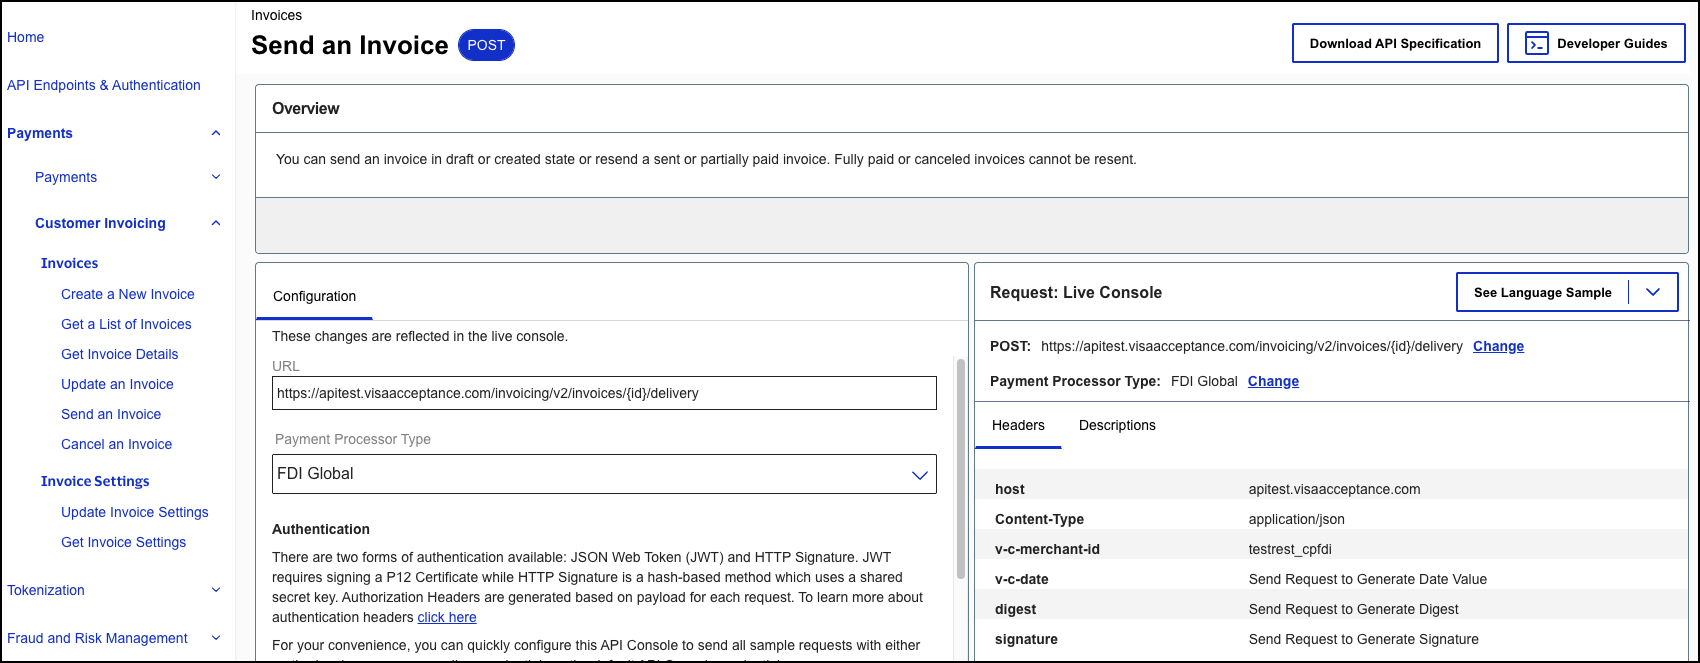Screen dimensions: 1700x663
Task: Click 'Send Request to Generate Digest'
Action: pos(1353,609)
